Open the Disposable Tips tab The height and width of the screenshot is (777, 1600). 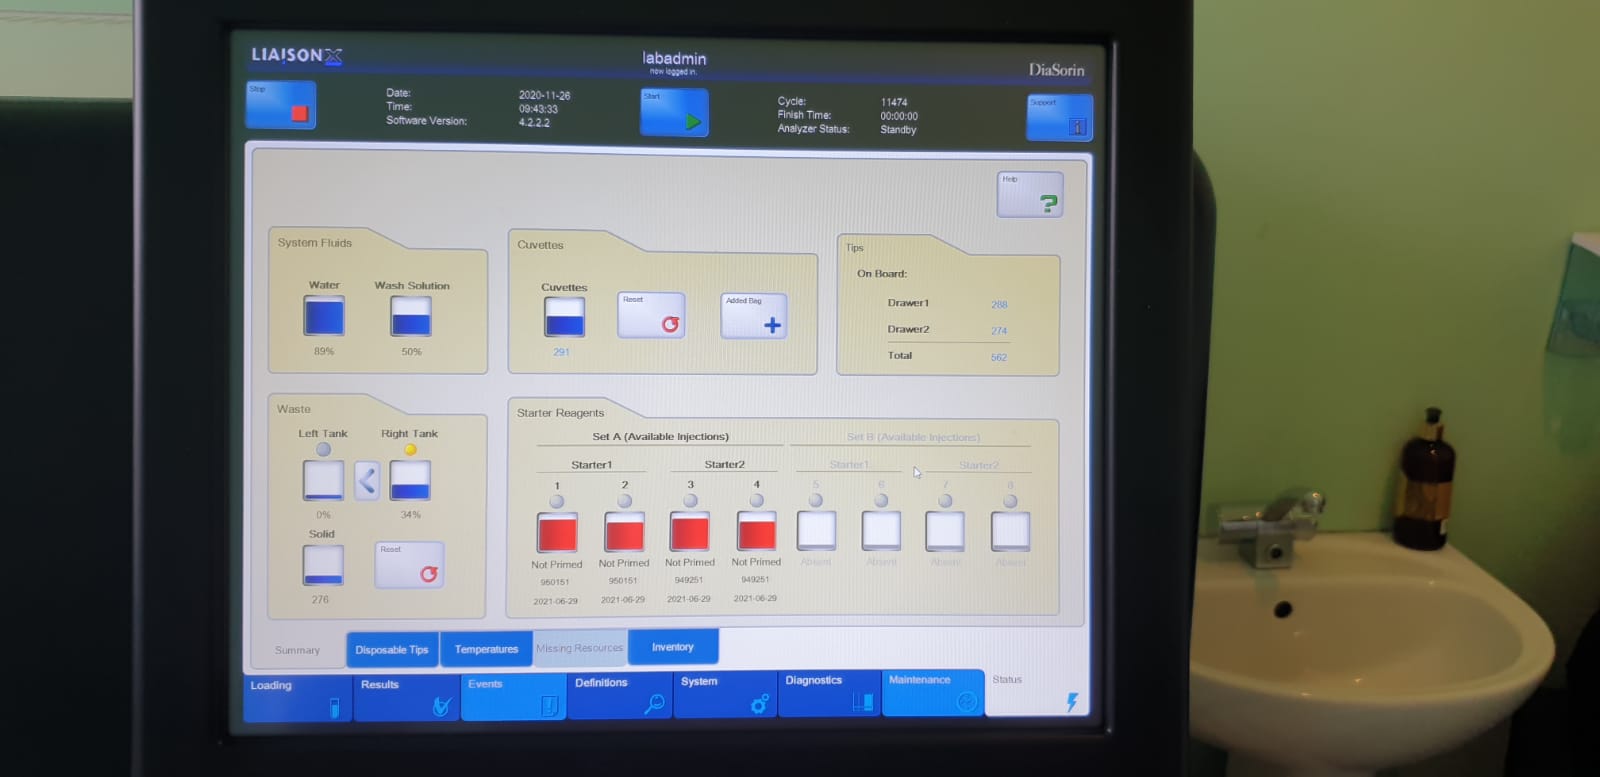pos(391,649)
